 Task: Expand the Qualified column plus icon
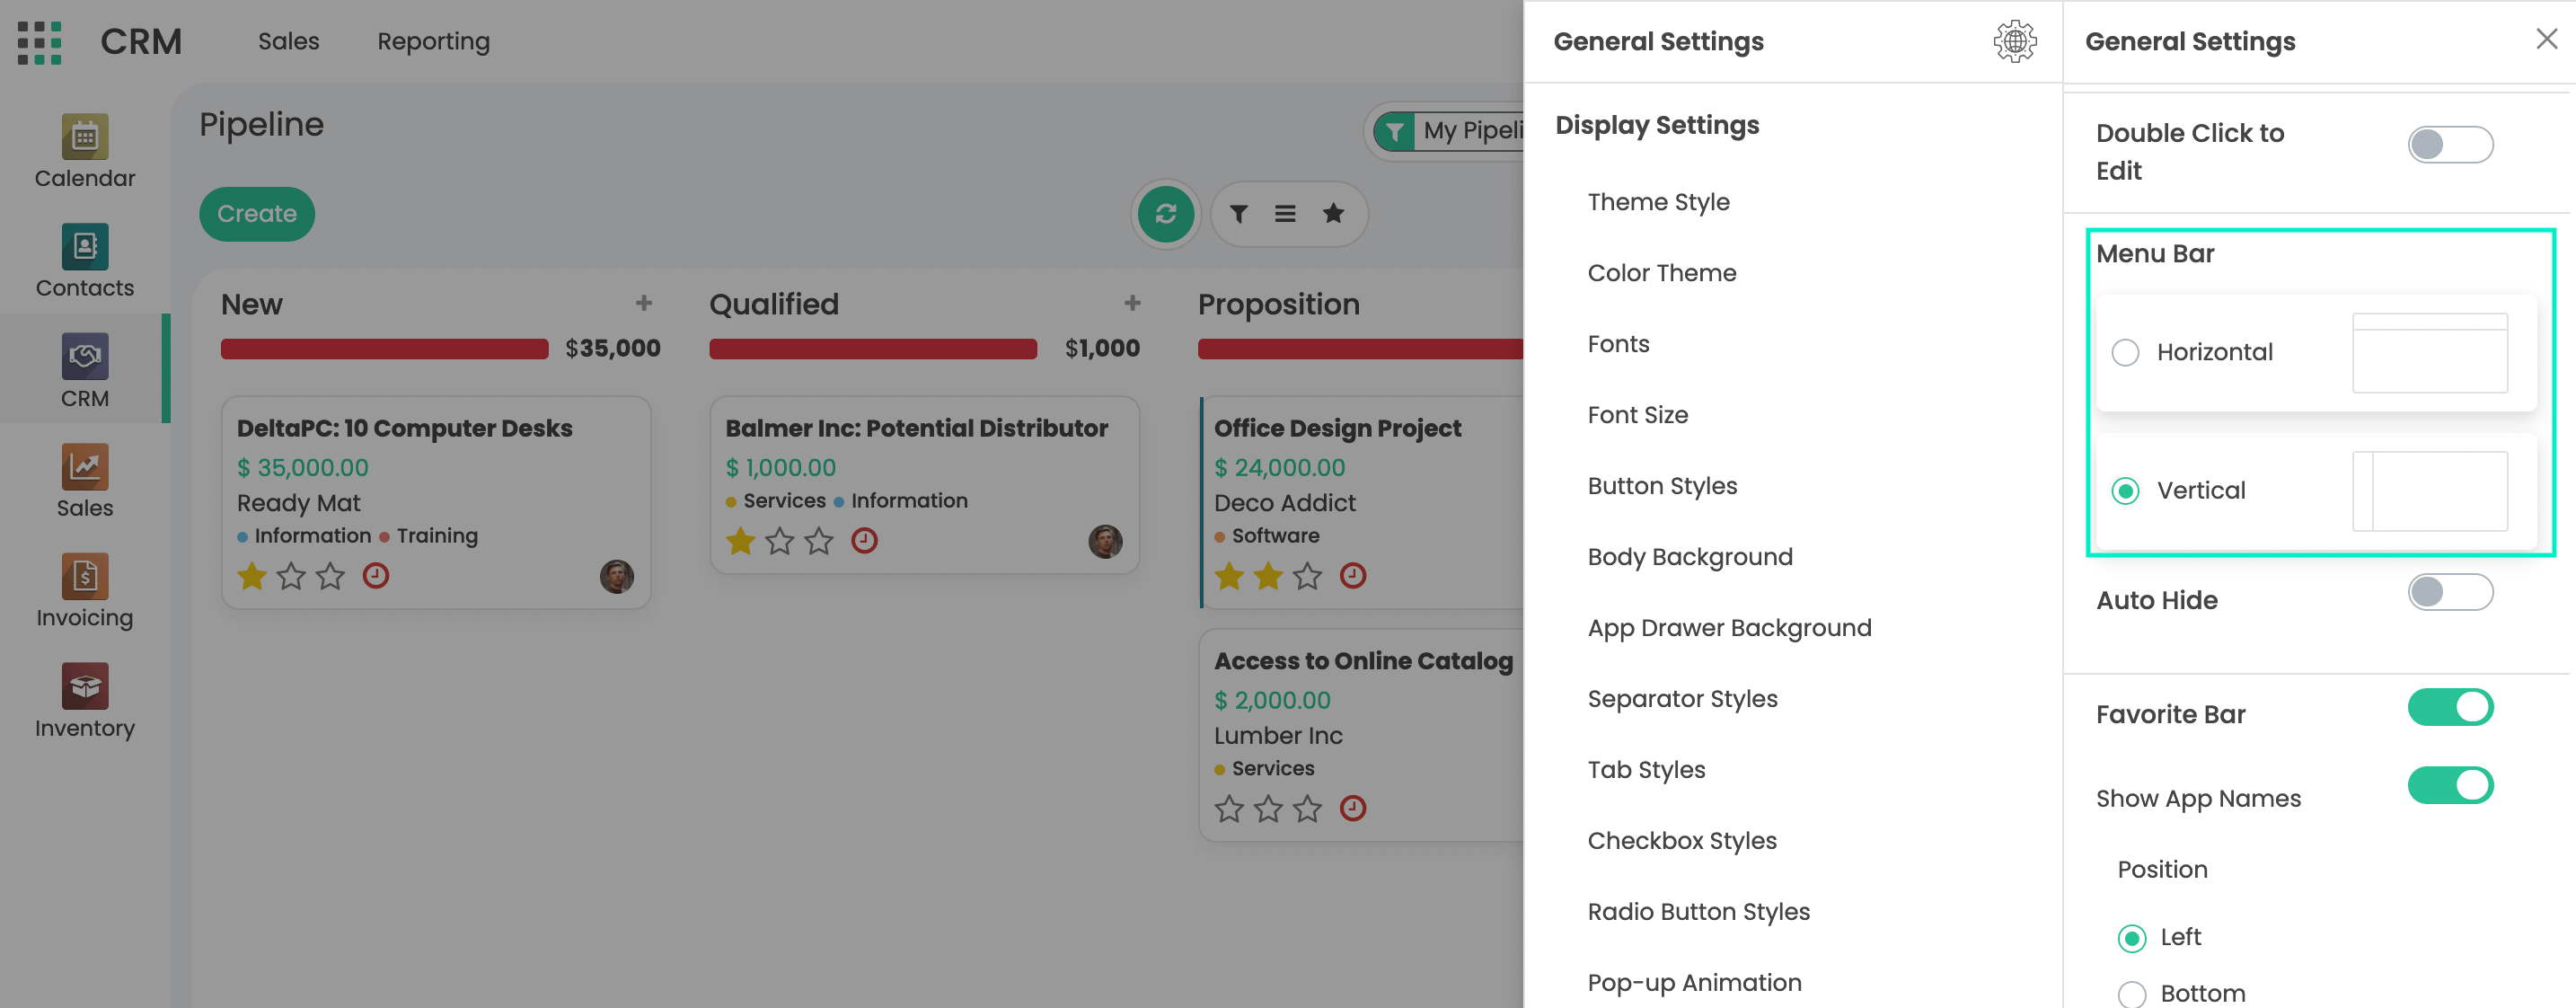pyautogui.click(x=1132, y=303)
